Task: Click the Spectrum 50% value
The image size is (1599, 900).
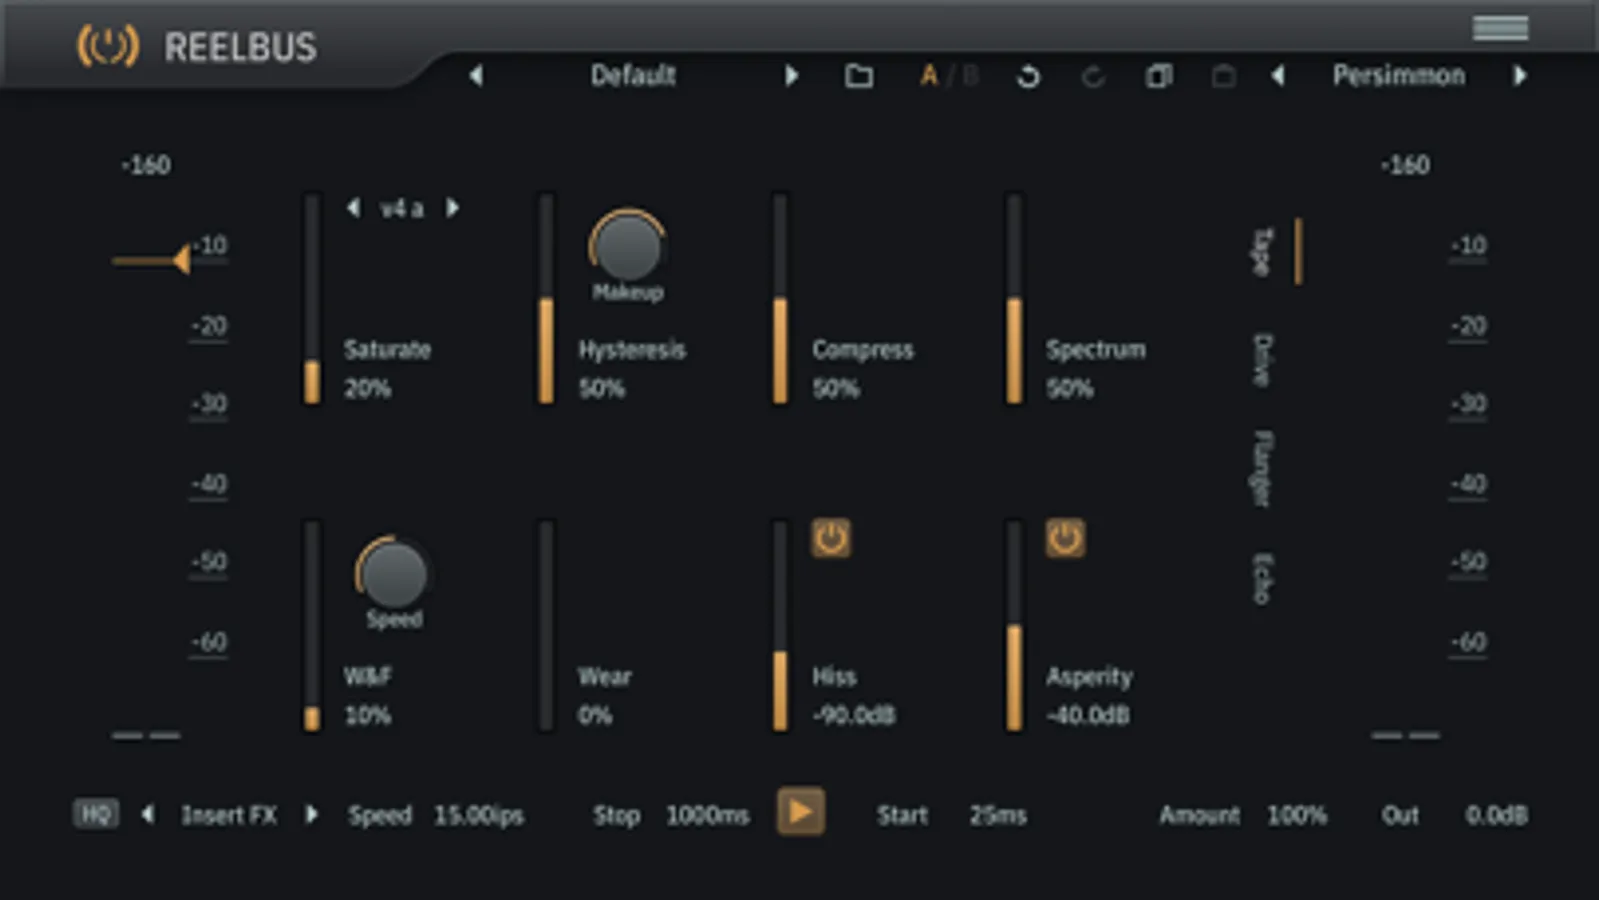Action: tap(1069, 388)
